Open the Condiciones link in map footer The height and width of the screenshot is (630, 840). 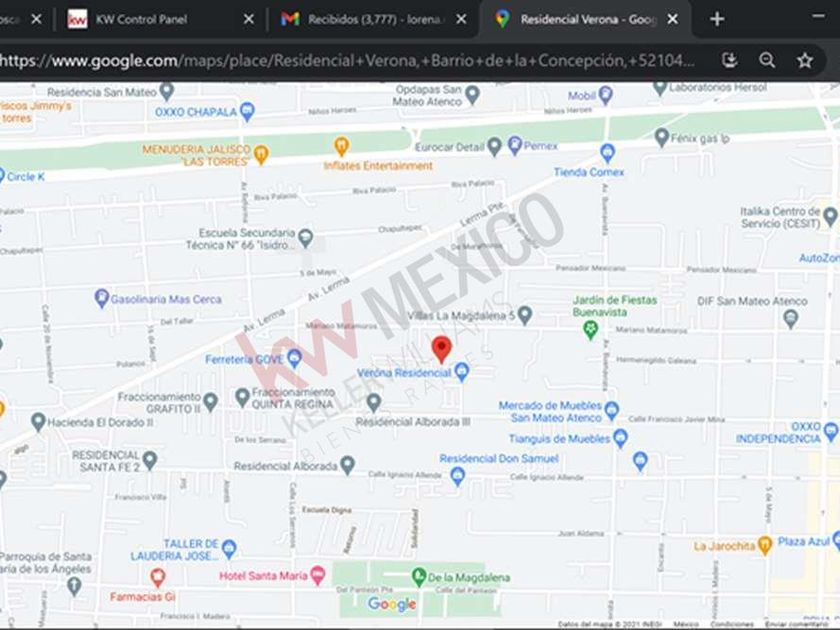pyautogui.click(x=732, y=625)
